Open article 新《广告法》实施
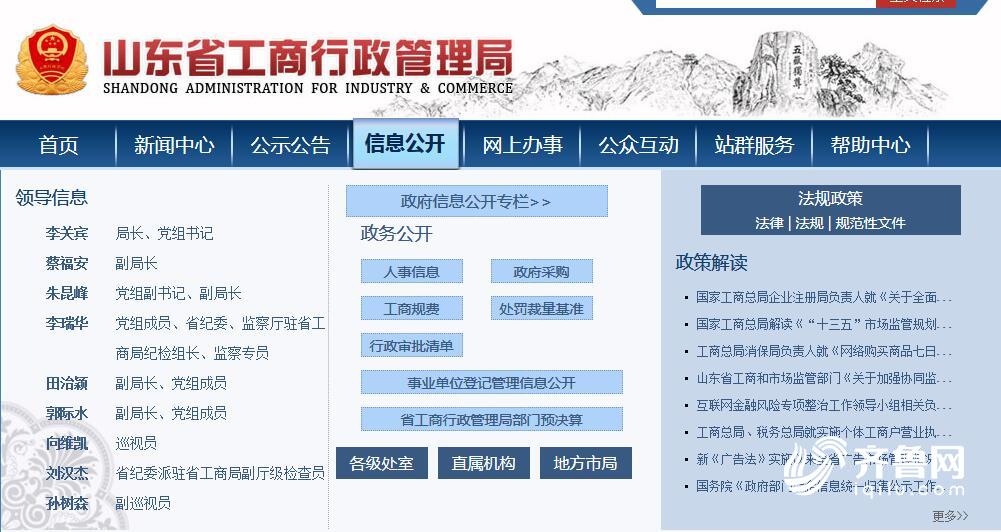The width and height of the screenshot is (1001, 532). pos(814,459)
